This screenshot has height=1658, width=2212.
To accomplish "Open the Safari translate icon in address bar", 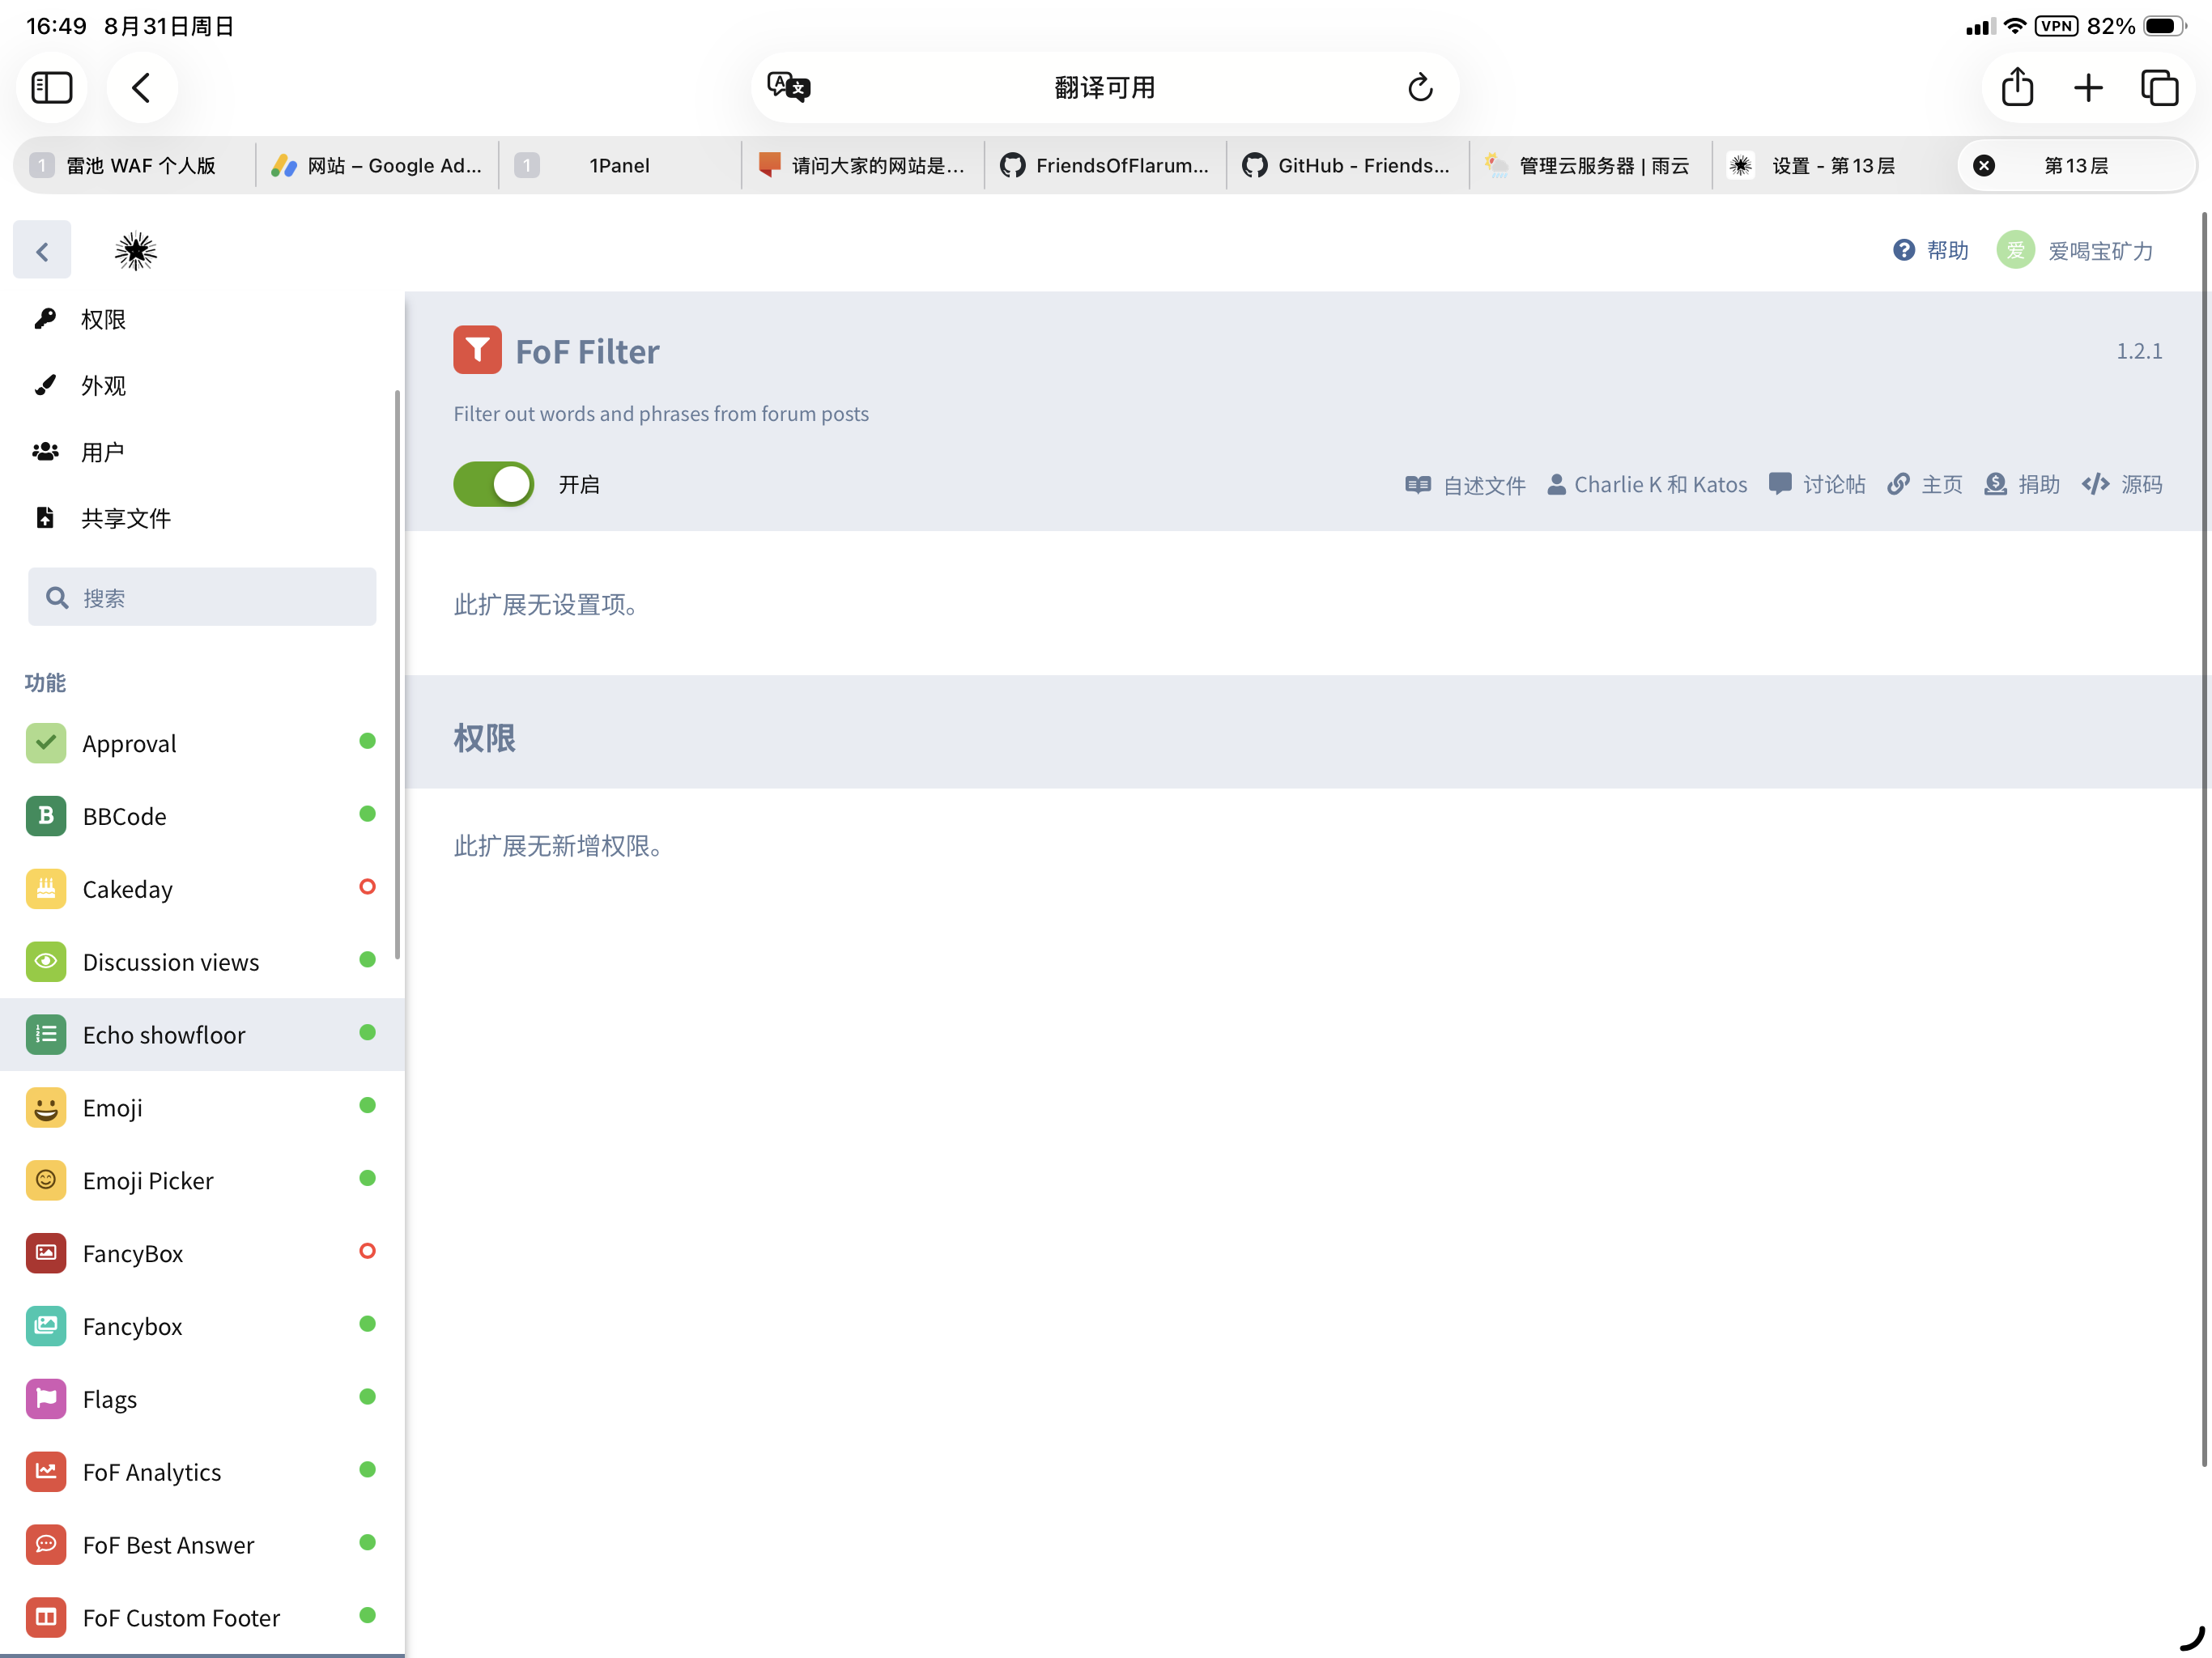I will click(788, 88).
